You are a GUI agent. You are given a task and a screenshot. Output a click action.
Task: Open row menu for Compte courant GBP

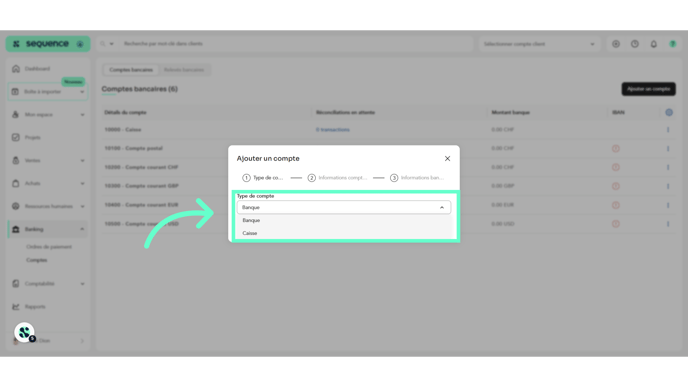[668, 186]
